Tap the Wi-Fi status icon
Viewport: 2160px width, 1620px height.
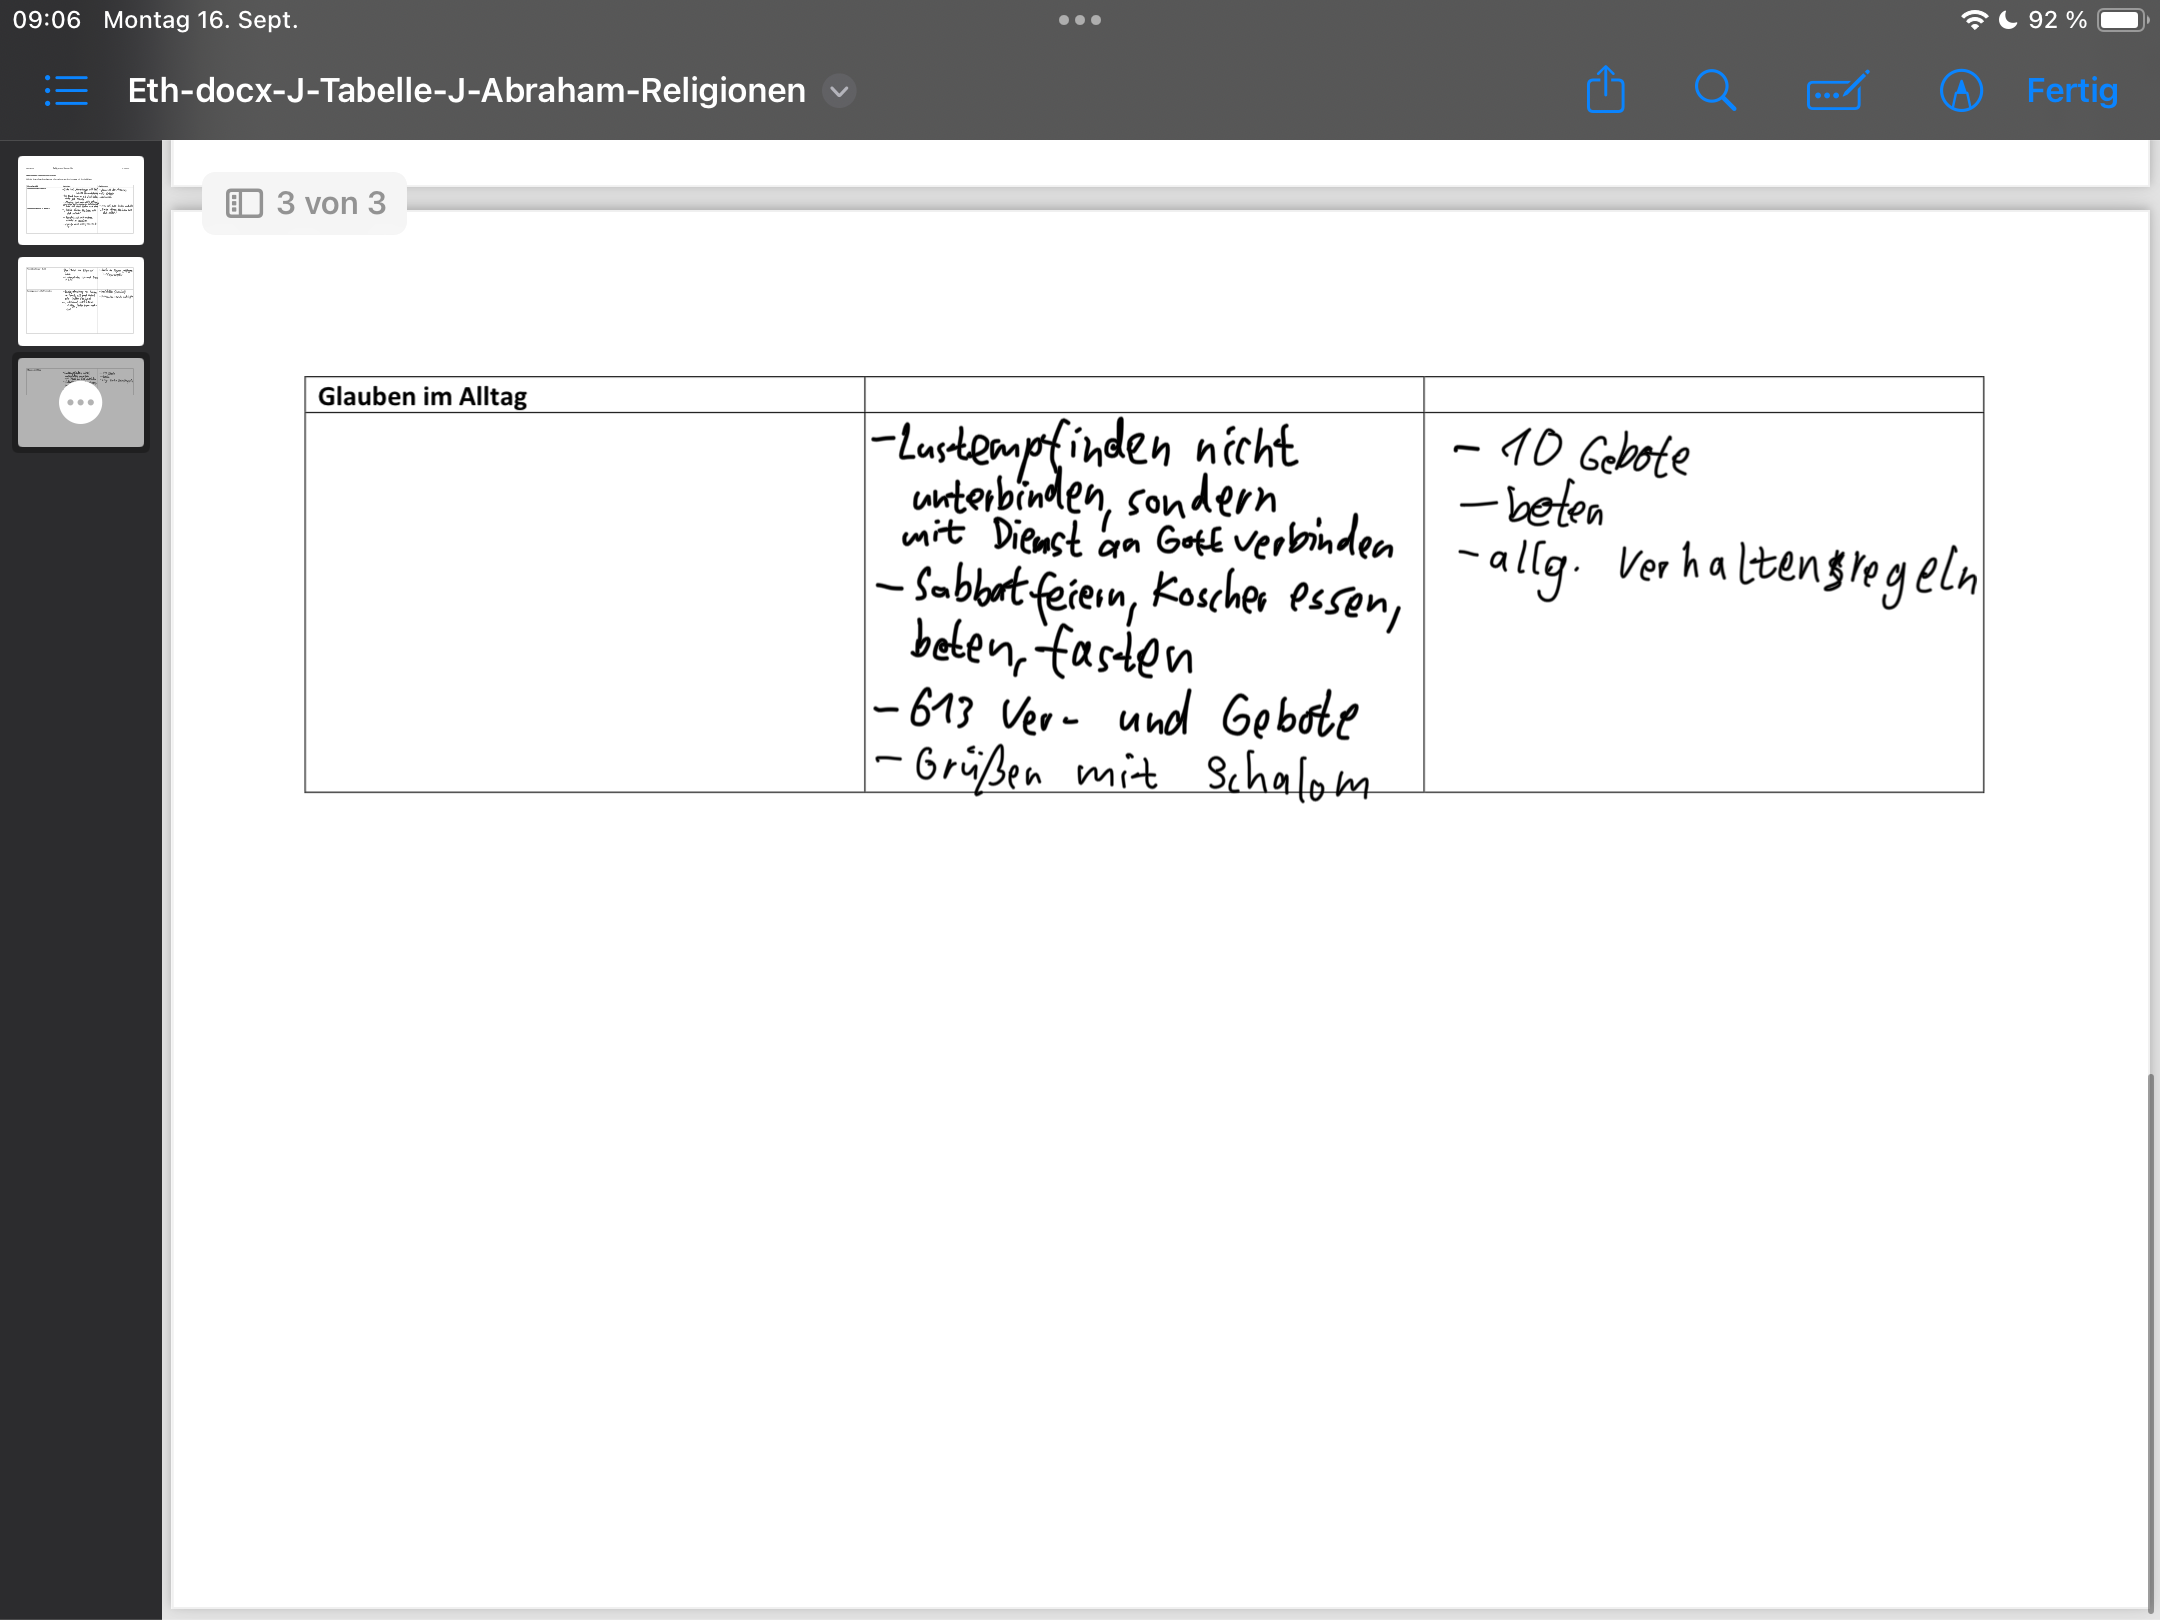[1973, 20]
